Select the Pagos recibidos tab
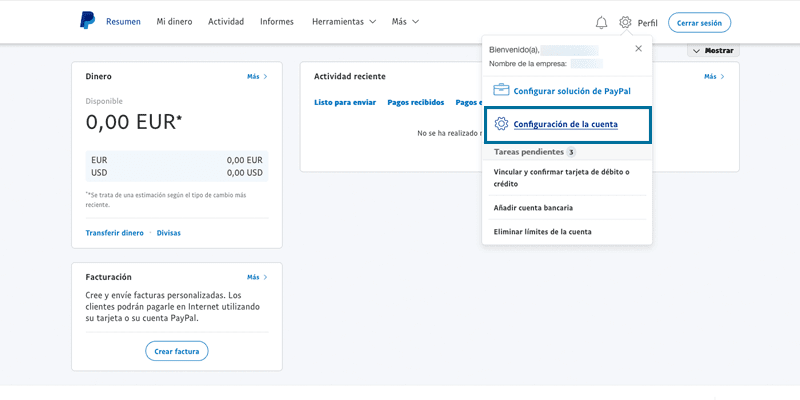The width and height of the screenshot is (800, 400). (x=415, y=102)
